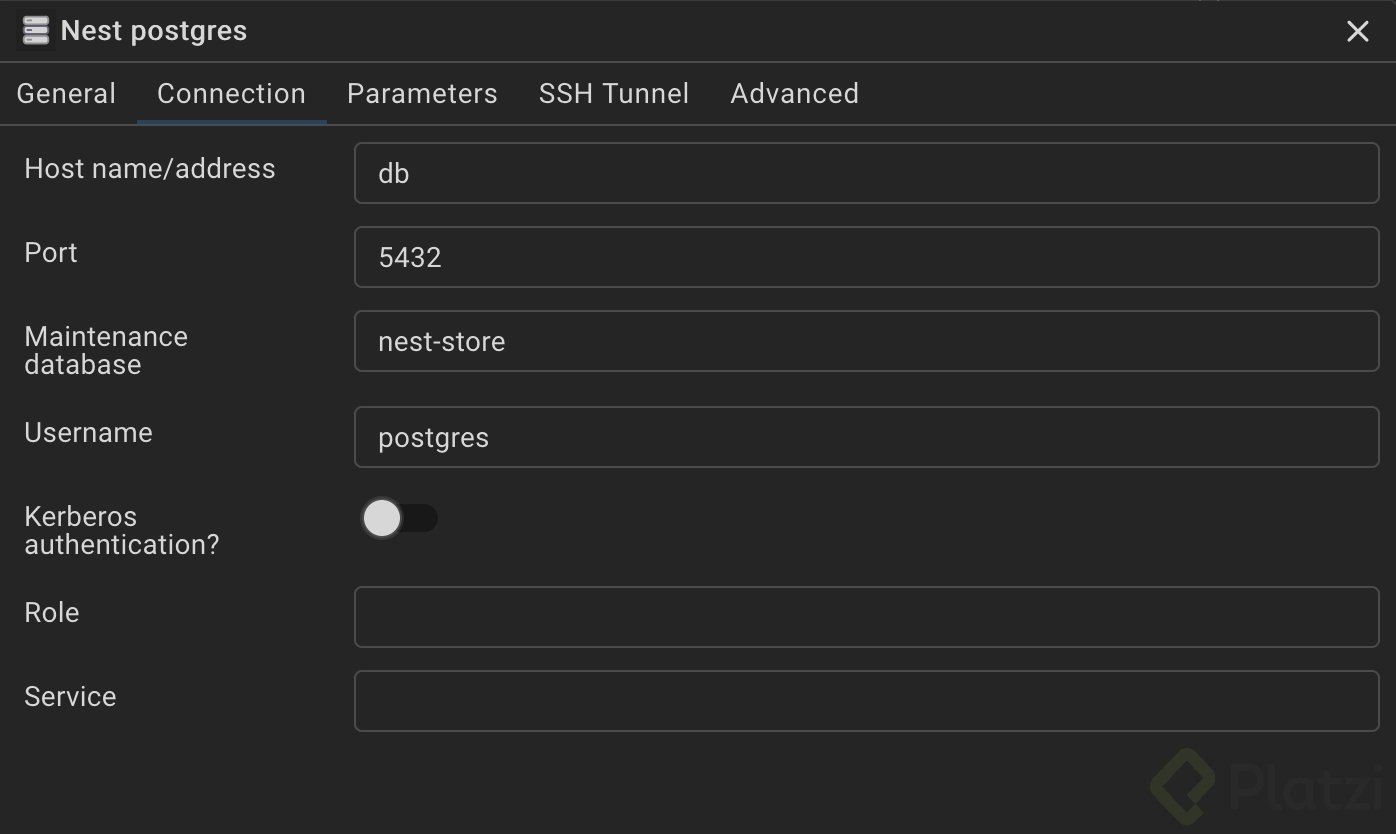Select the Connection tab
The height and width of the screenshot is (834, 1396).
click(x=231, y=94)
